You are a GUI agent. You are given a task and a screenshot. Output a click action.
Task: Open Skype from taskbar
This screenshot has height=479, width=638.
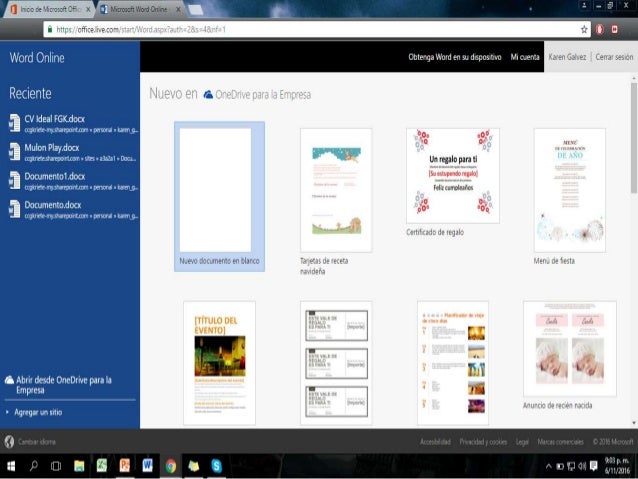coord(217,466)
